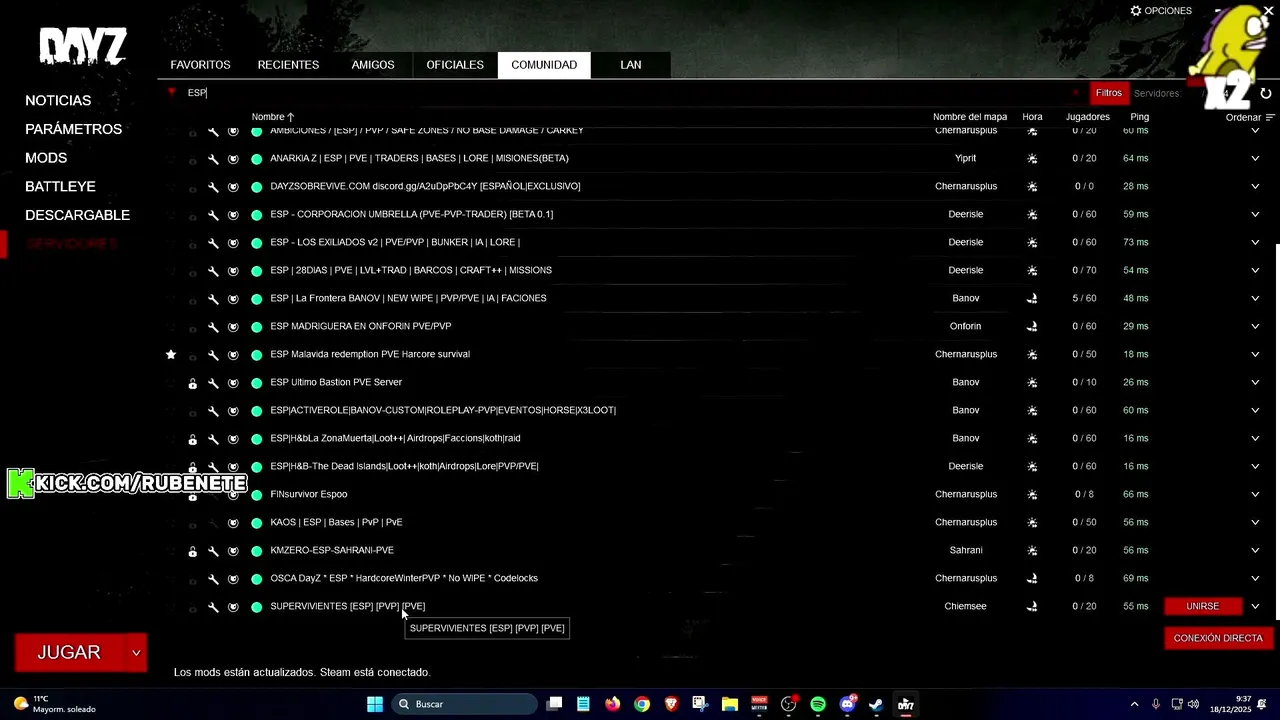Sort by the Jugadores column header
Image resolution: width=1280 pixels, height=720 pixels.
(x=1087, y=117)
